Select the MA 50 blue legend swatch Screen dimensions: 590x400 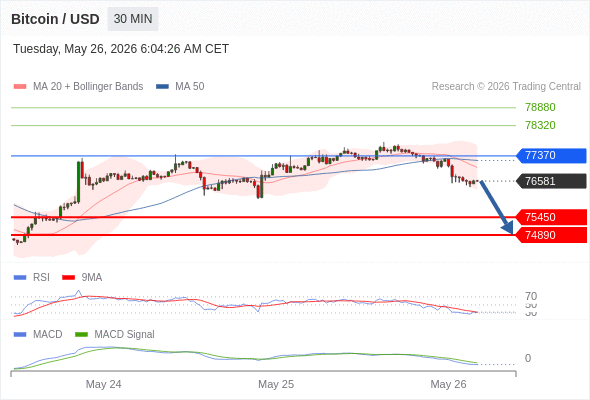pyautogui.click(x=162, y=87)
